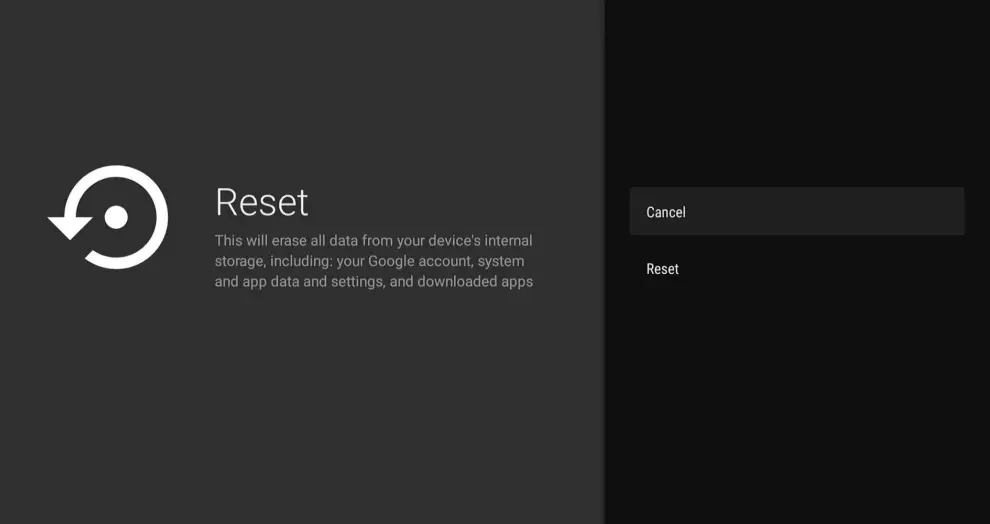The image size is (990, 524).
Task: Click the "downloaded apps" text in the description
Action: click(482, 281)
